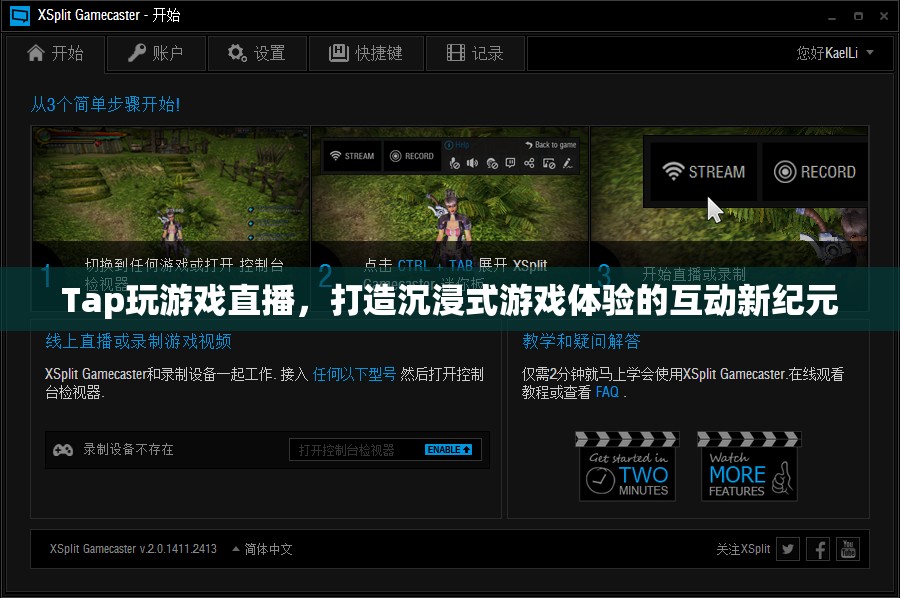
Task: Open the XSplit YouTube channel icon
Action: [848, 549]
